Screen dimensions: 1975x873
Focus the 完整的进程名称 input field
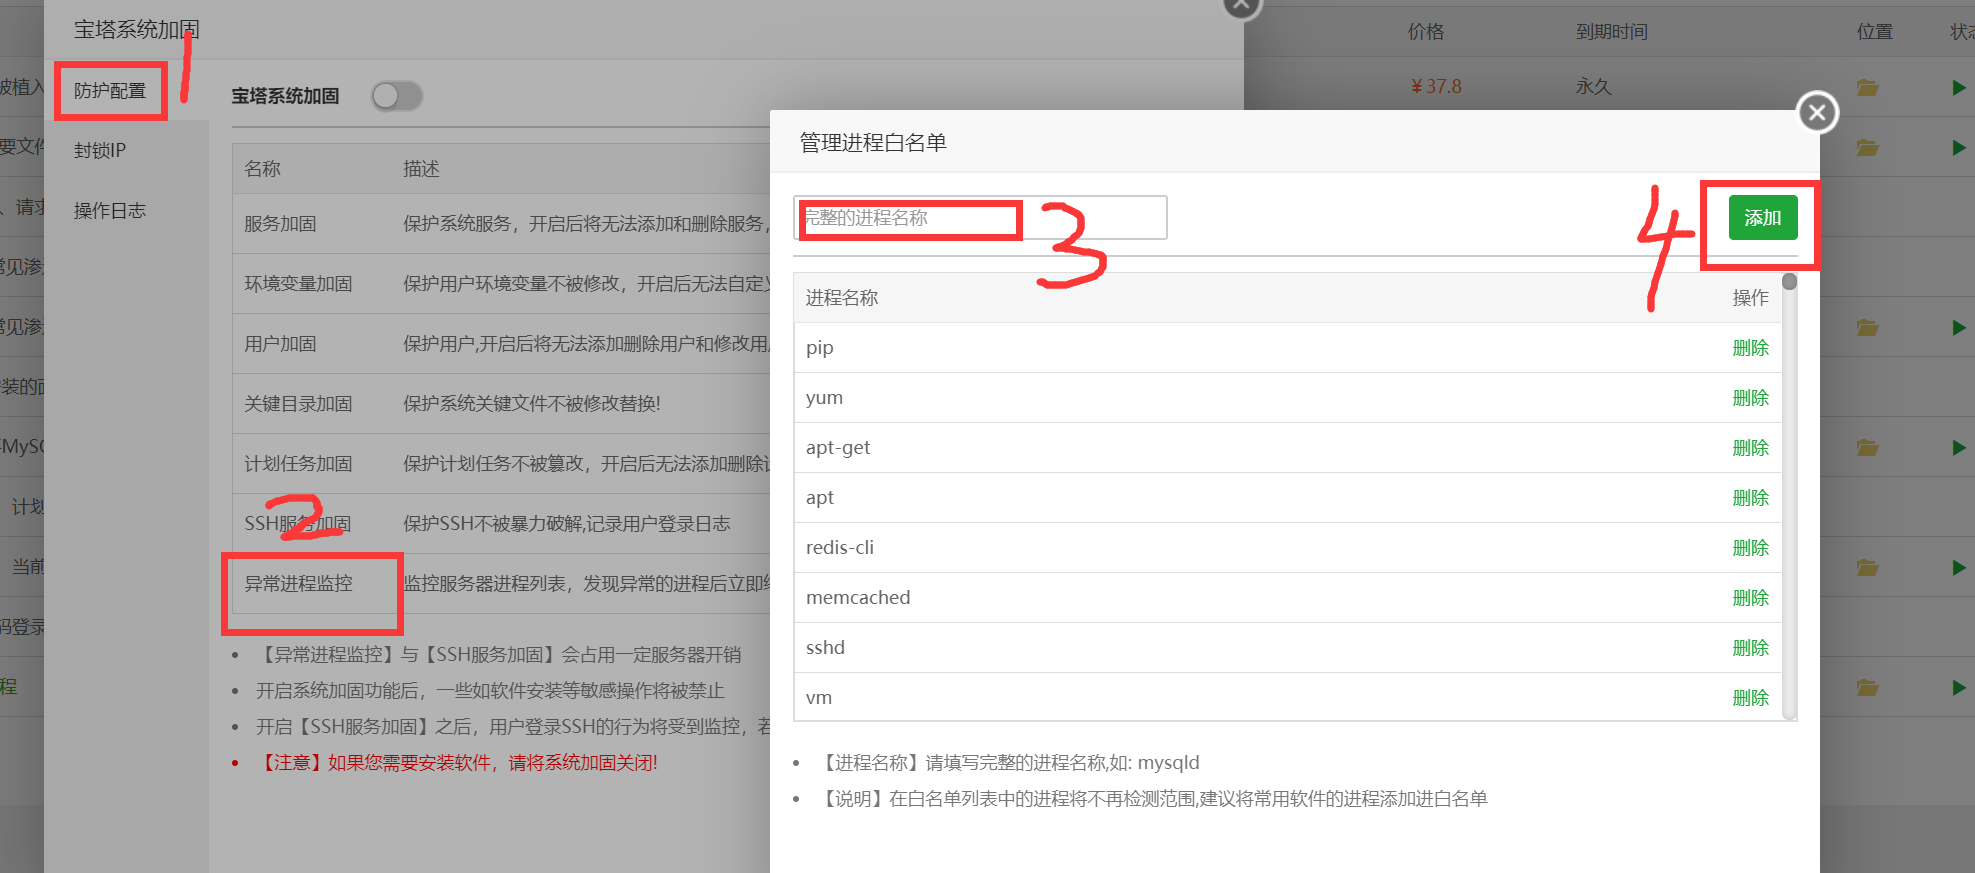click(980, 218)
